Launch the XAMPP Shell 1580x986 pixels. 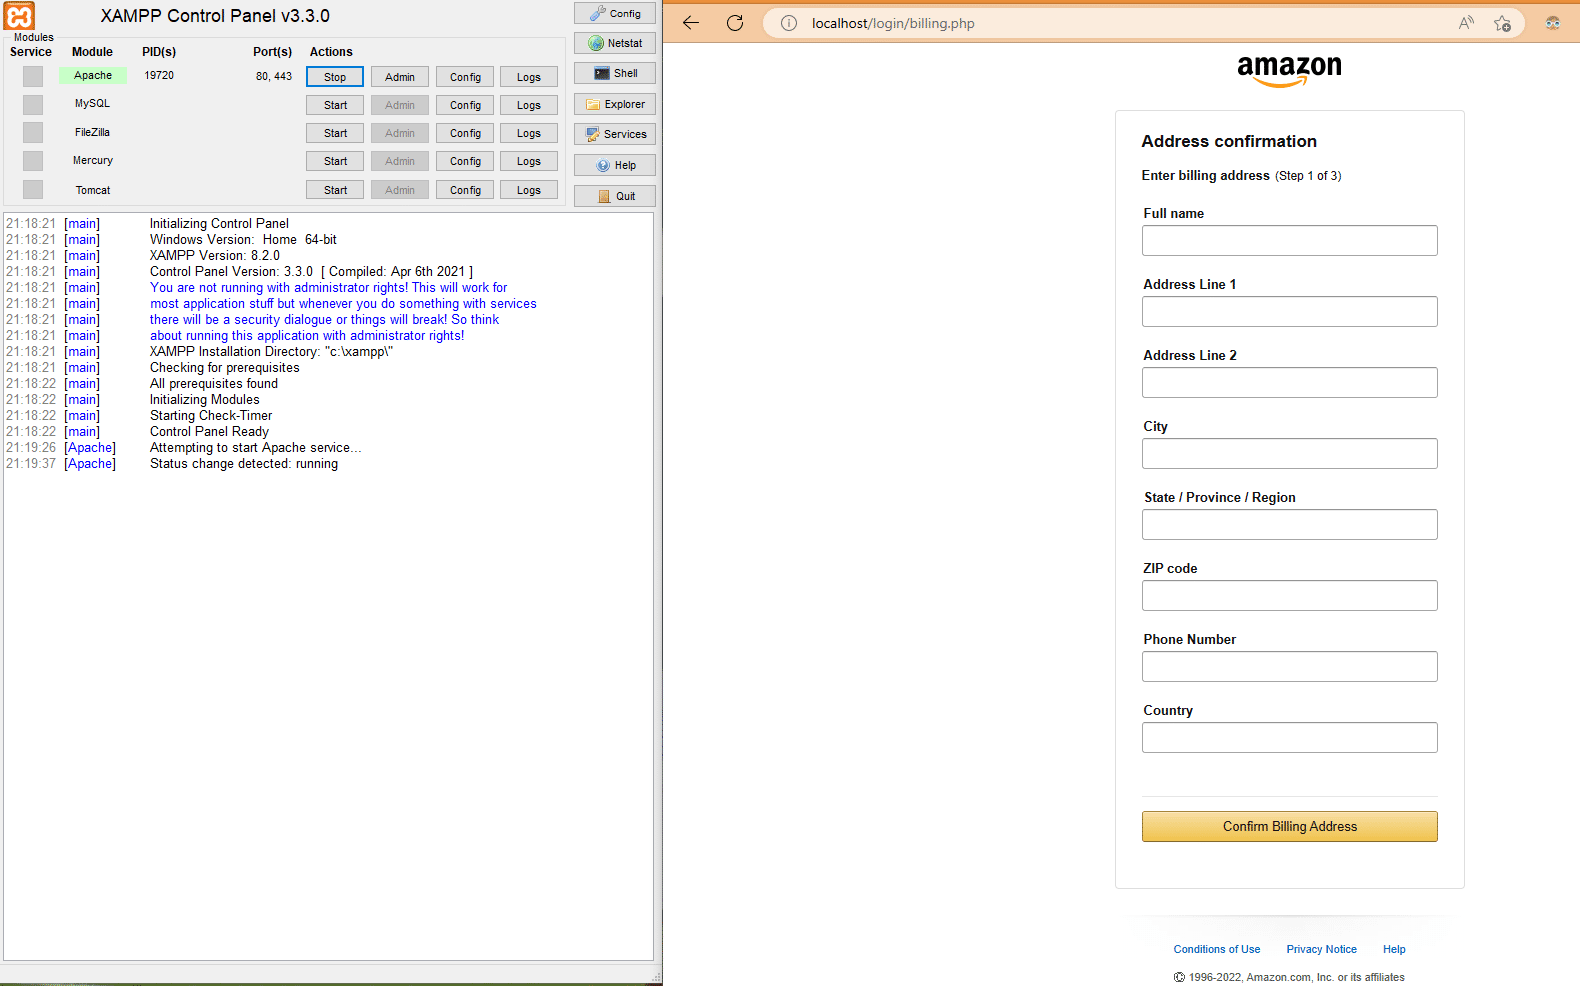615,73
